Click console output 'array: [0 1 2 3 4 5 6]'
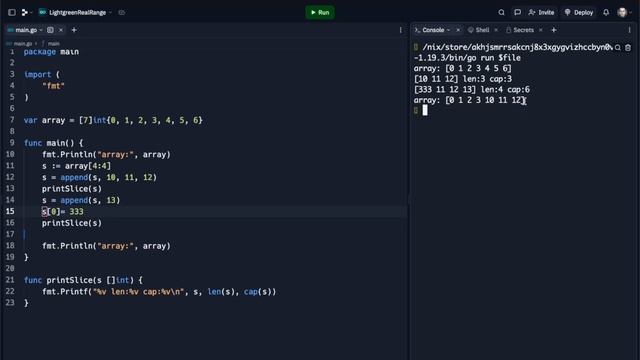 [x=462, y=68]
